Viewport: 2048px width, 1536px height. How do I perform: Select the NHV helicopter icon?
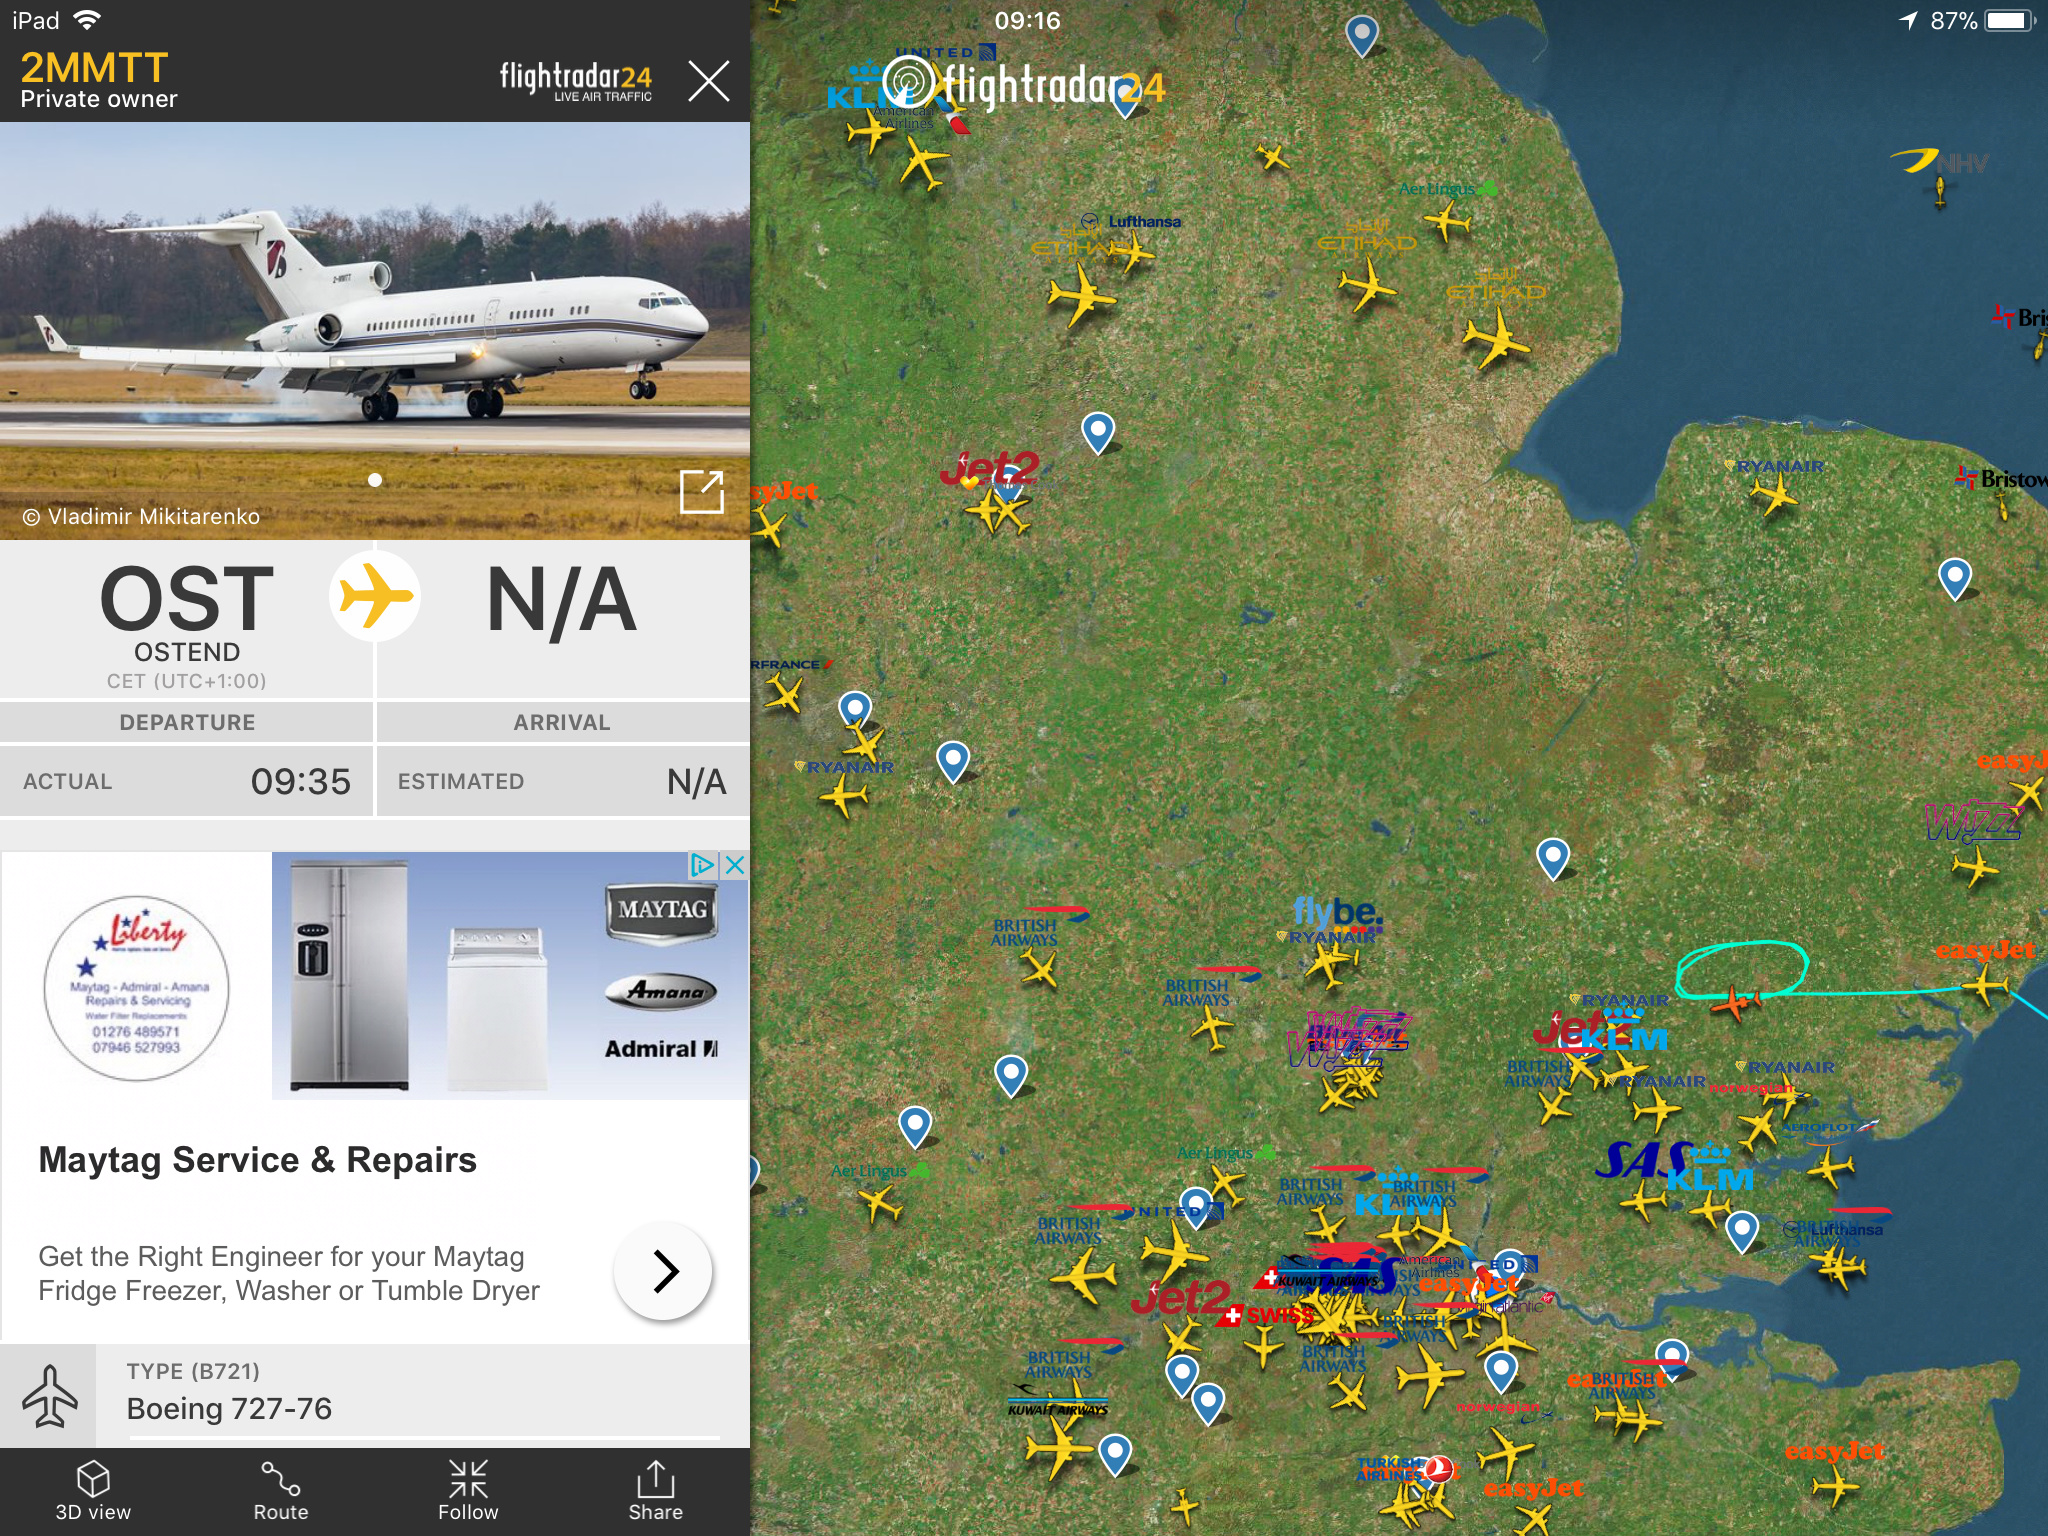tap(1940, 190)
